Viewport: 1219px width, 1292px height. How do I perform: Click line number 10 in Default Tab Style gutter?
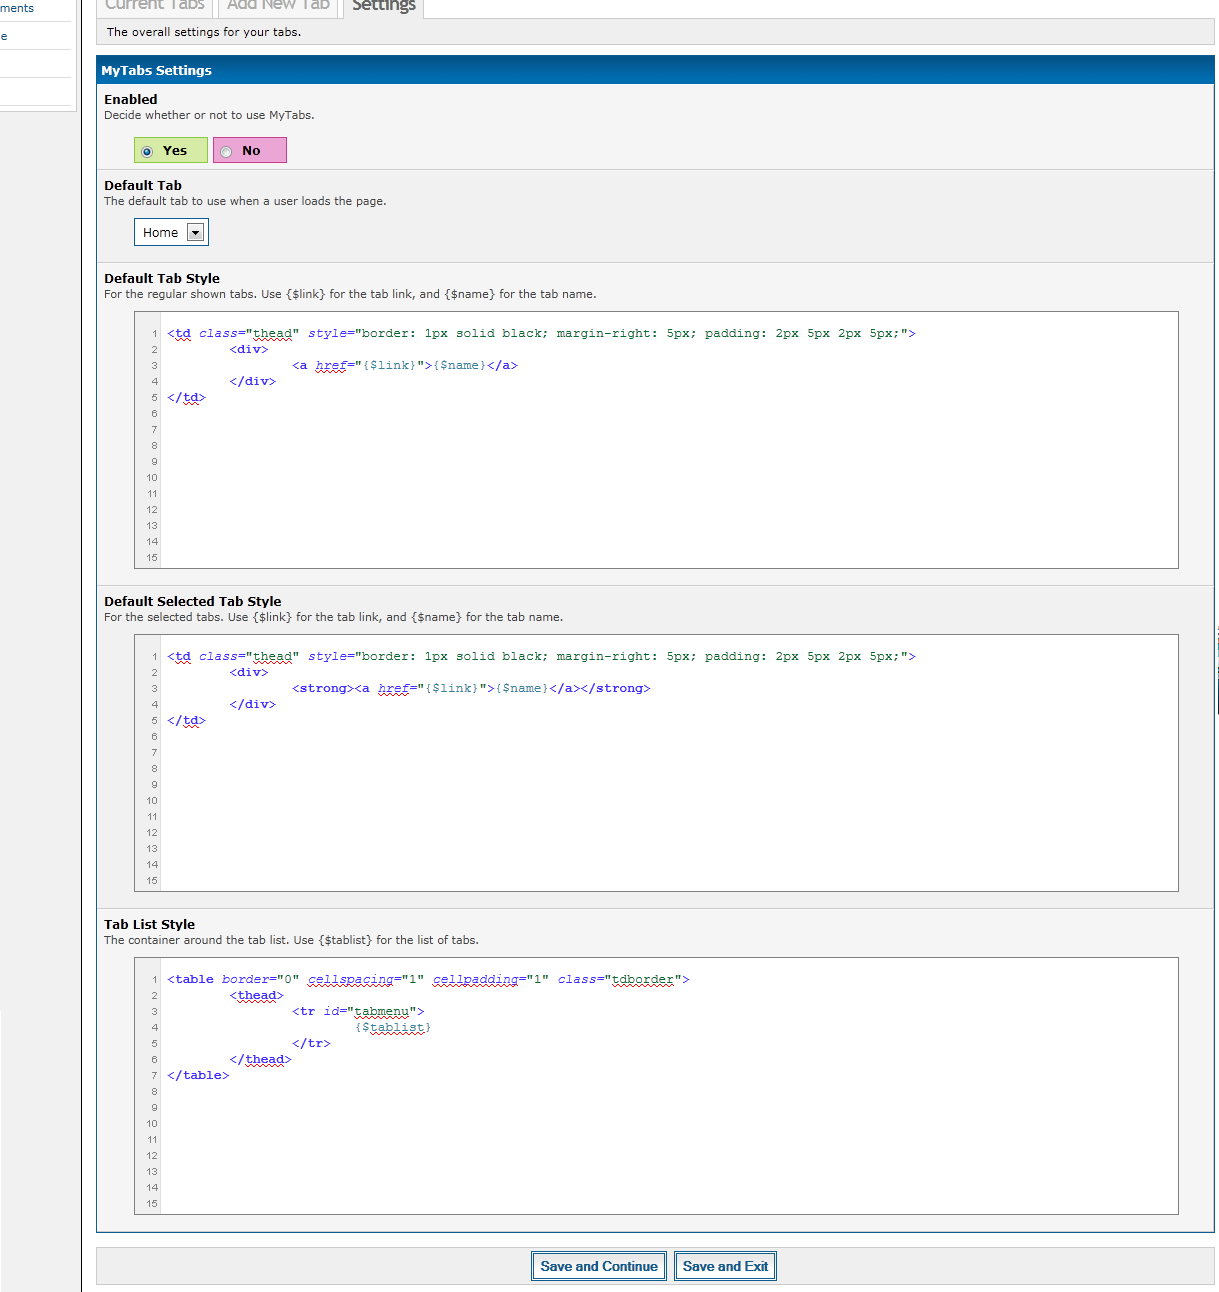[x=152, y=478]
